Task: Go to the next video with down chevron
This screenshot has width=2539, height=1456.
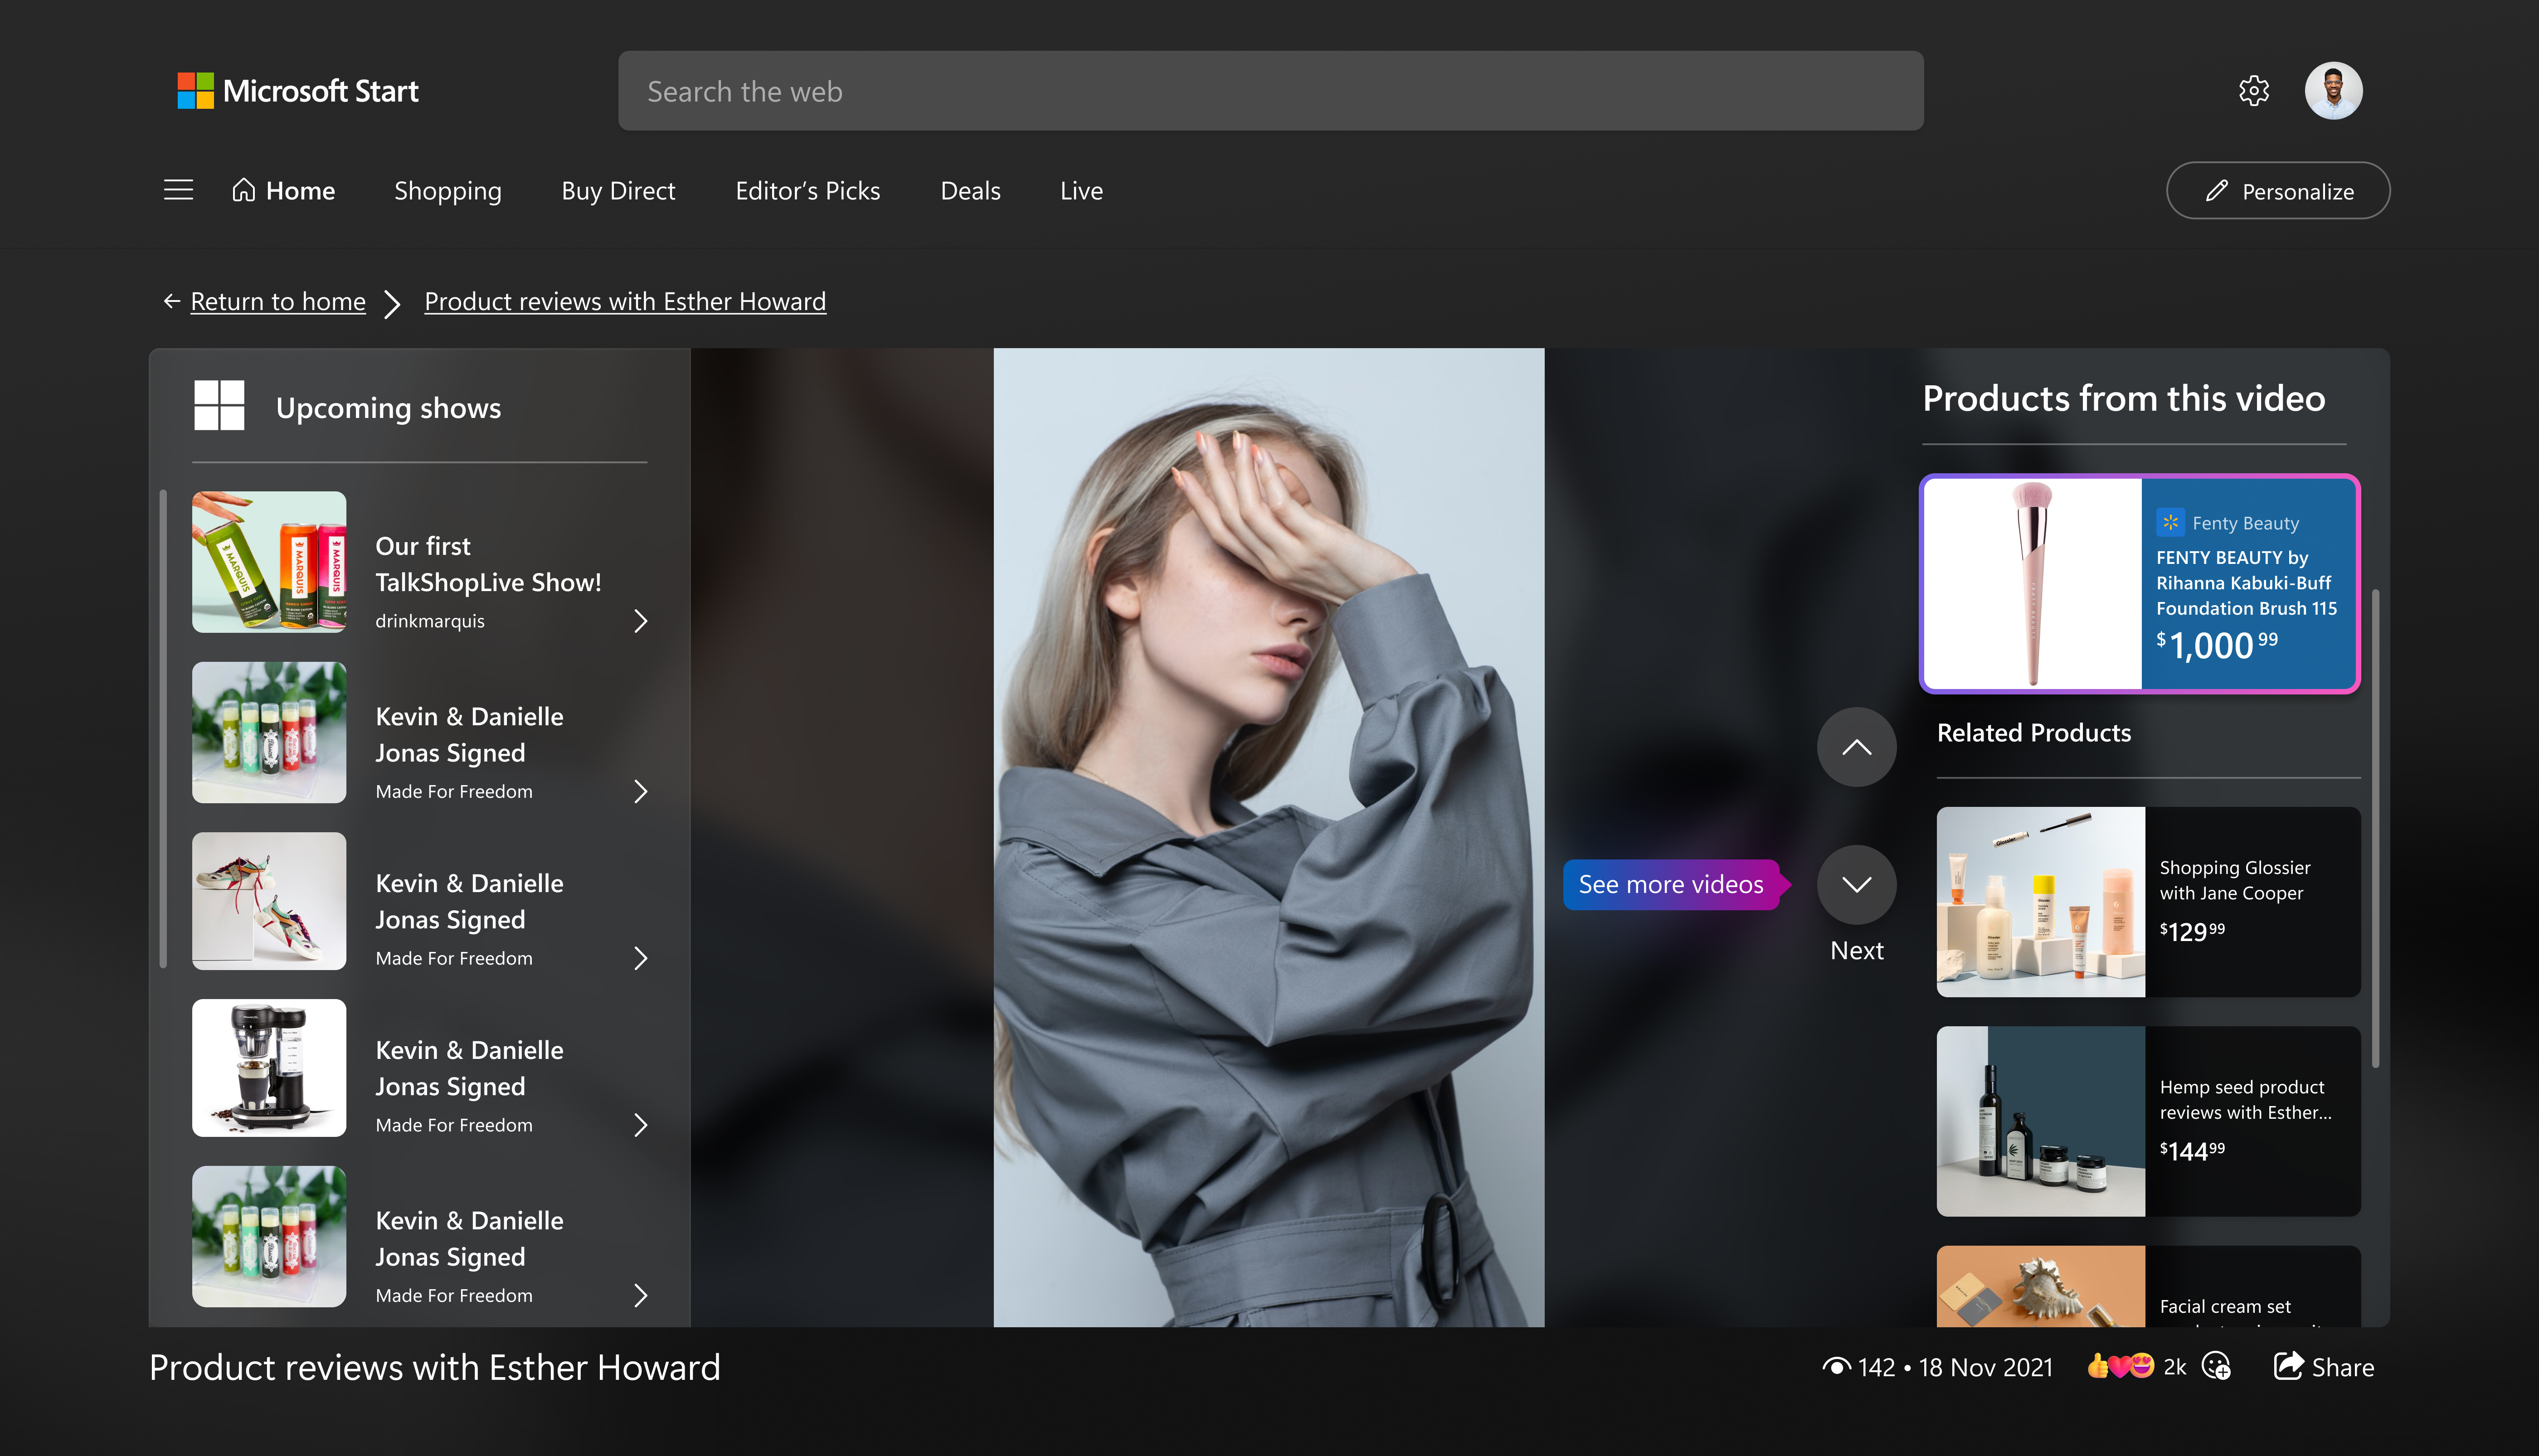Action: [1857, 885]
